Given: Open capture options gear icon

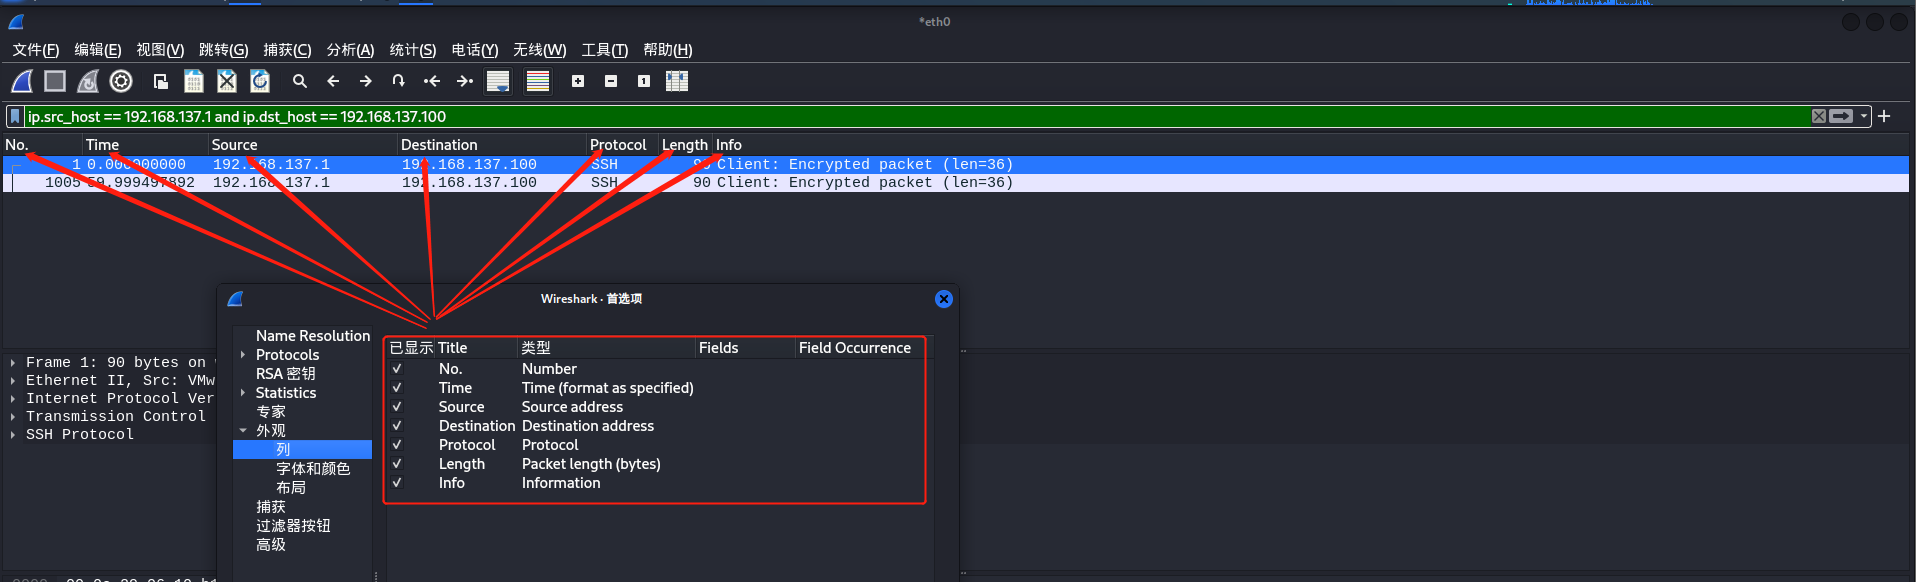Looking at the screenshot, I should (121, 81).
